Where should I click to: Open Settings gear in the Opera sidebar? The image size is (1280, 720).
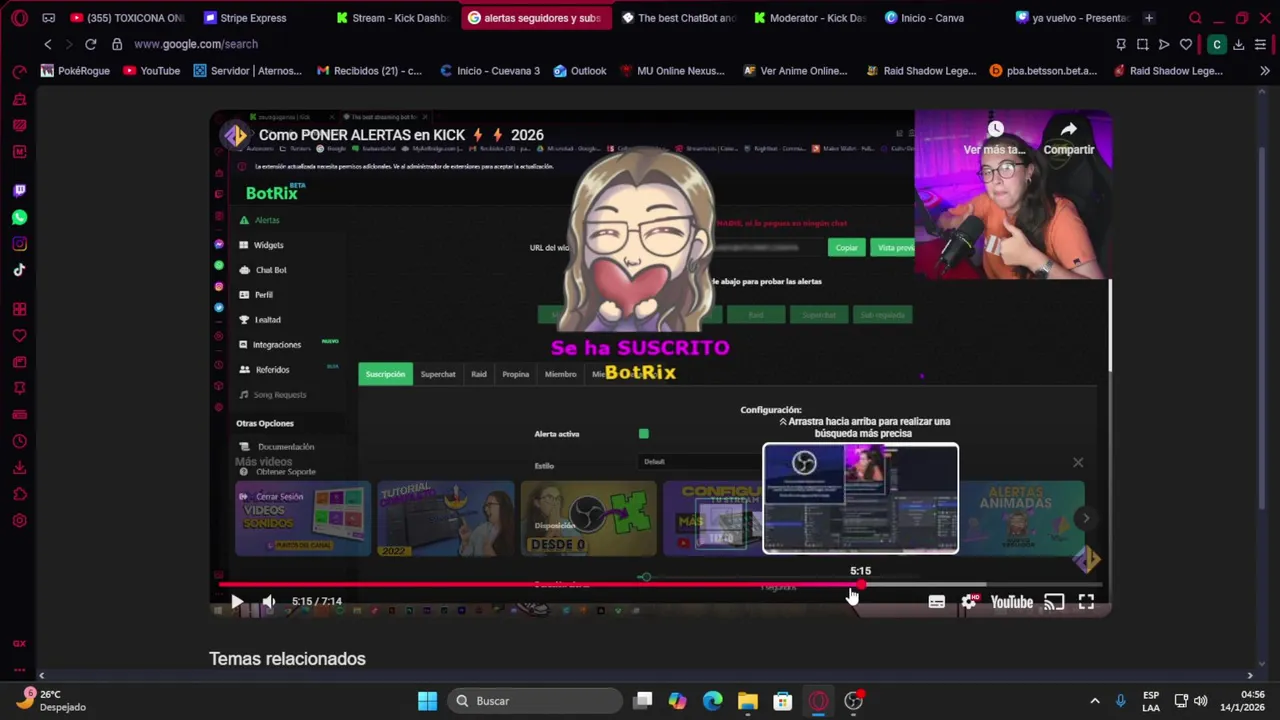(19, 520)
